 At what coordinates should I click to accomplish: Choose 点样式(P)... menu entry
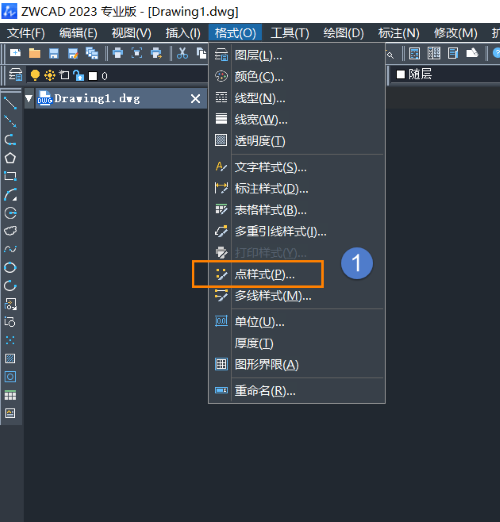pos(297,274)
